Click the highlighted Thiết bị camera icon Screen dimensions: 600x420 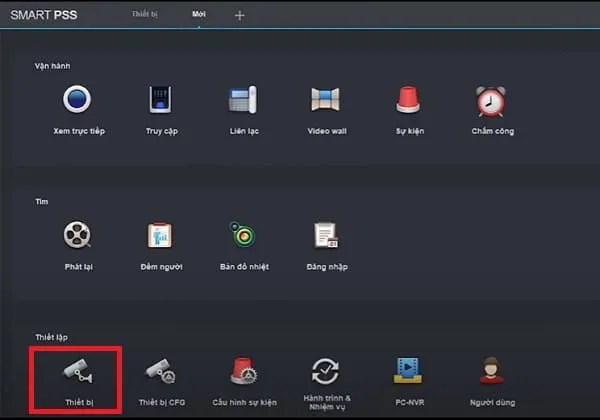tap(78, 372)
